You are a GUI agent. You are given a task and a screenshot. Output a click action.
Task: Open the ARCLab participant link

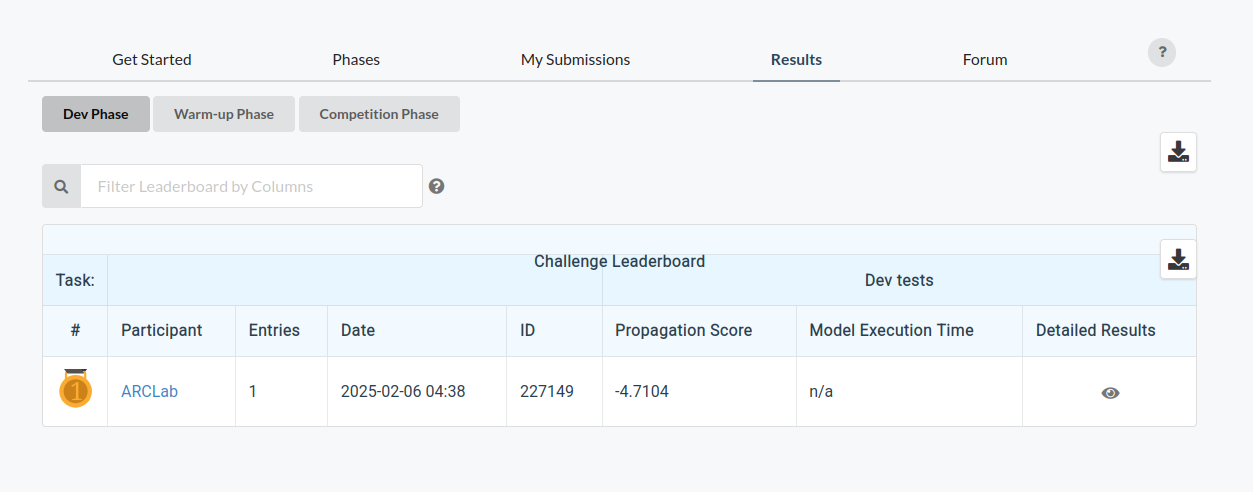[149, 391]
